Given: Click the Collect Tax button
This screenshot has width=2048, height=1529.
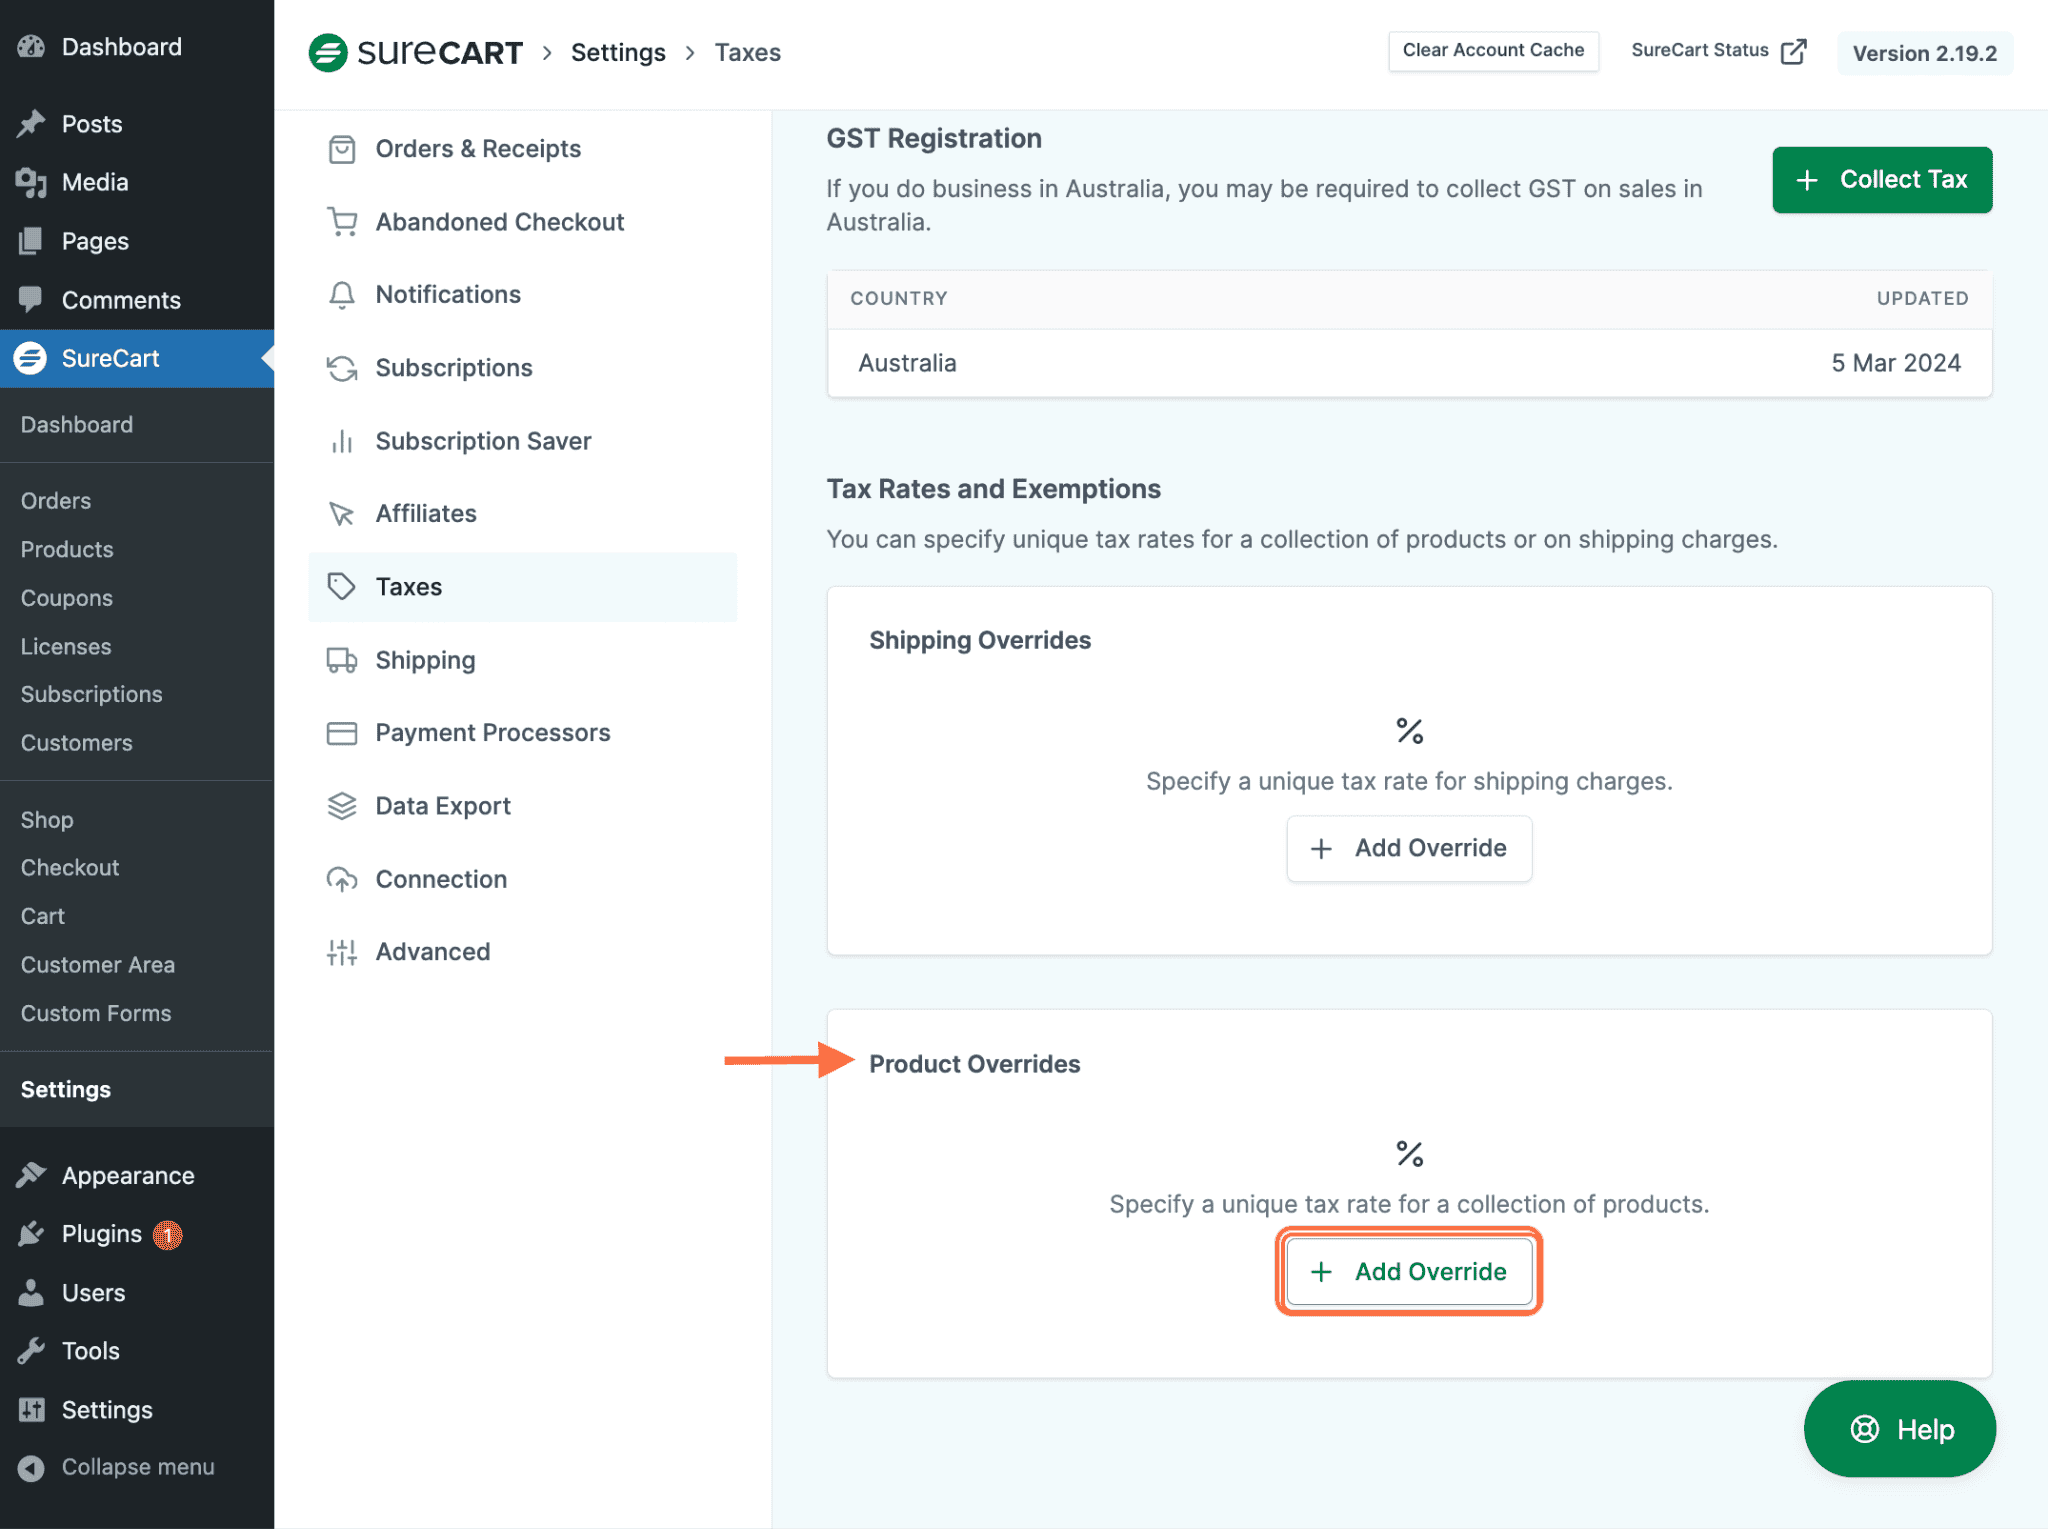Looking at the screenshot, I should point(1881,180).
